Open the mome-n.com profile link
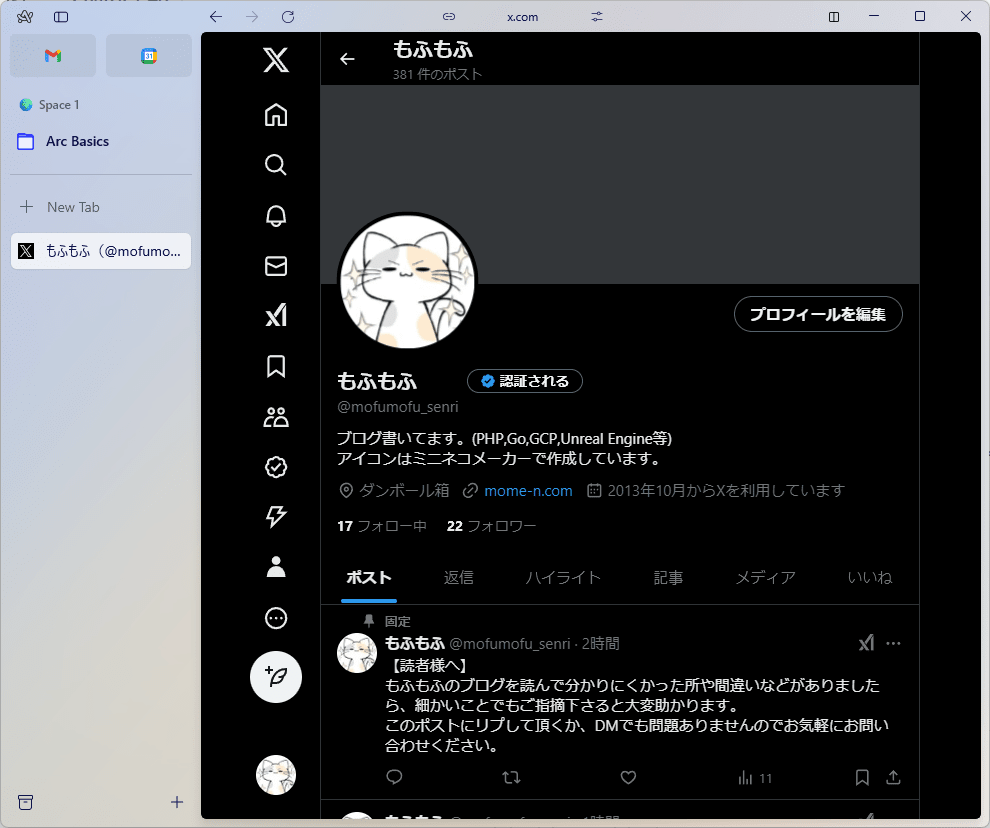 point(527,490)
